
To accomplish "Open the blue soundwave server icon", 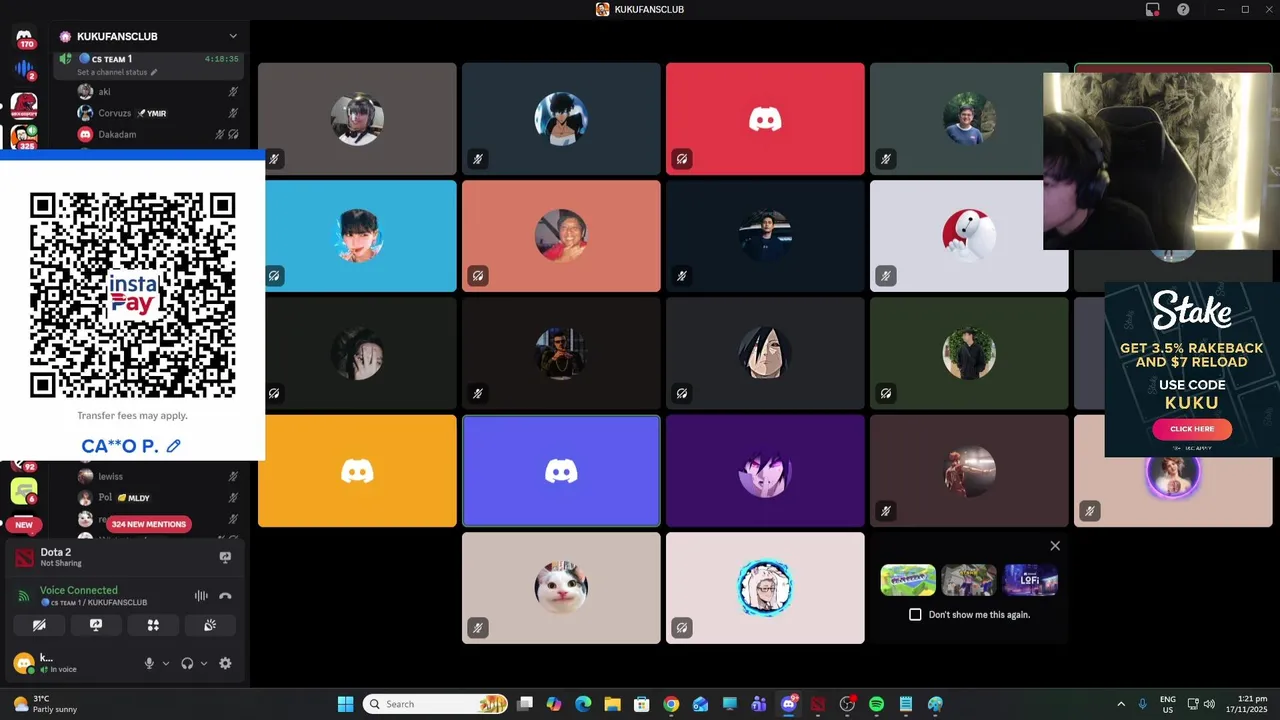I will 24,69.
